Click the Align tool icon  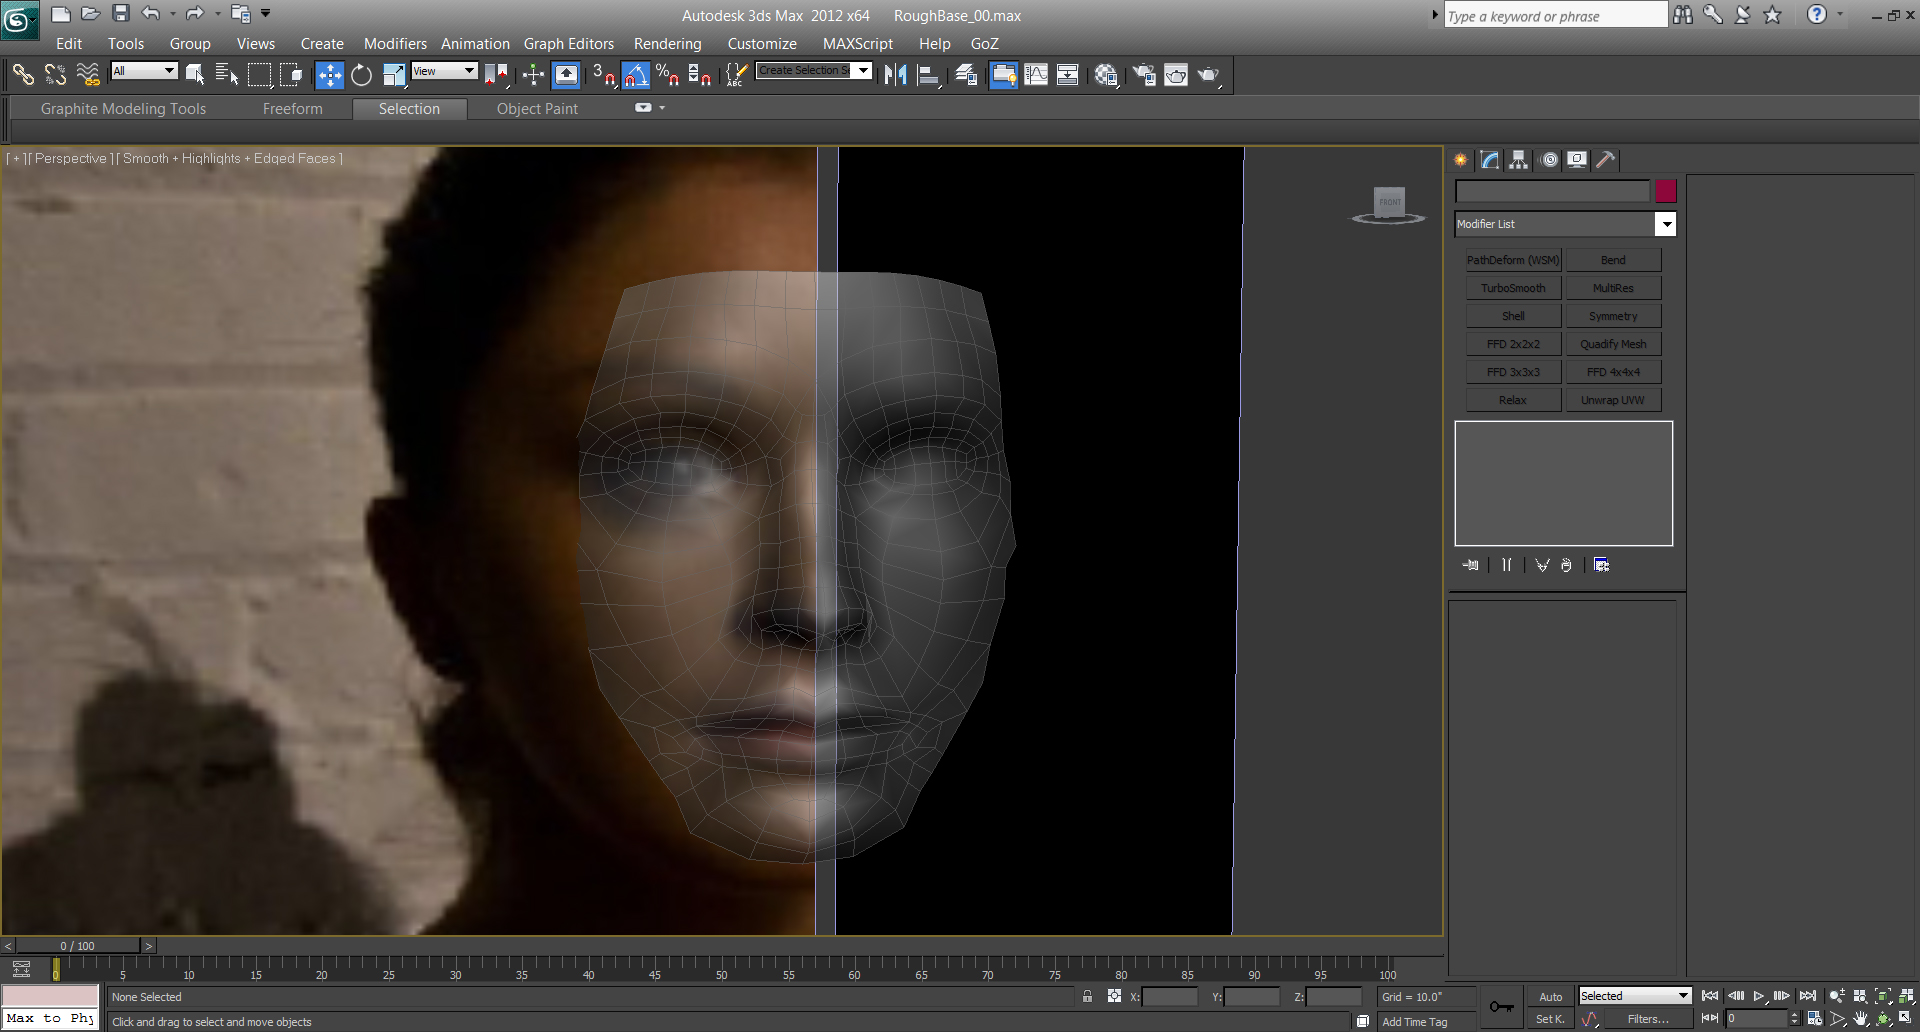(x=928, y=75)
